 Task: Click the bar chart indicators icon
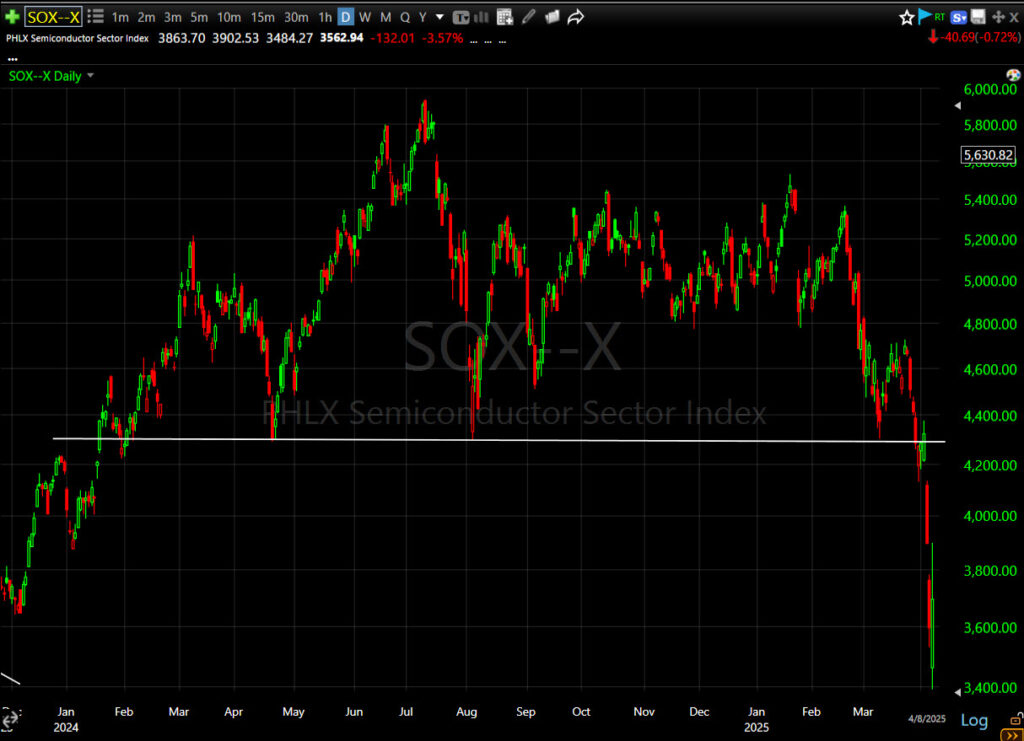[x=482, y=17]
